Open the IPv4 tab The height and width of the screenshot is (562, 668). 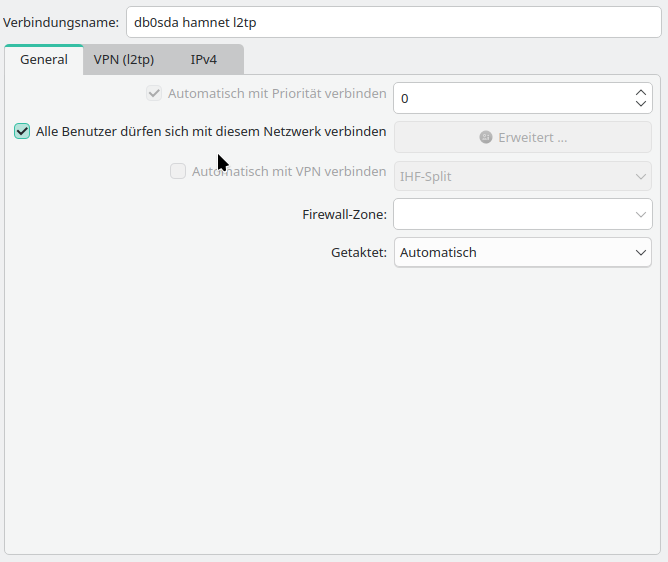(x=204, y=60)
